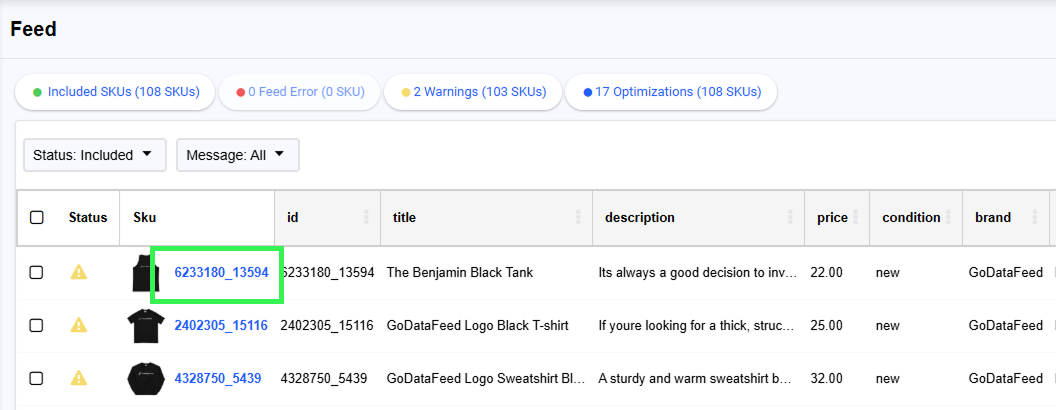Screen dimensions: 1056x410
Task: Open title column options menu
Action: click(x=577, y=217)
